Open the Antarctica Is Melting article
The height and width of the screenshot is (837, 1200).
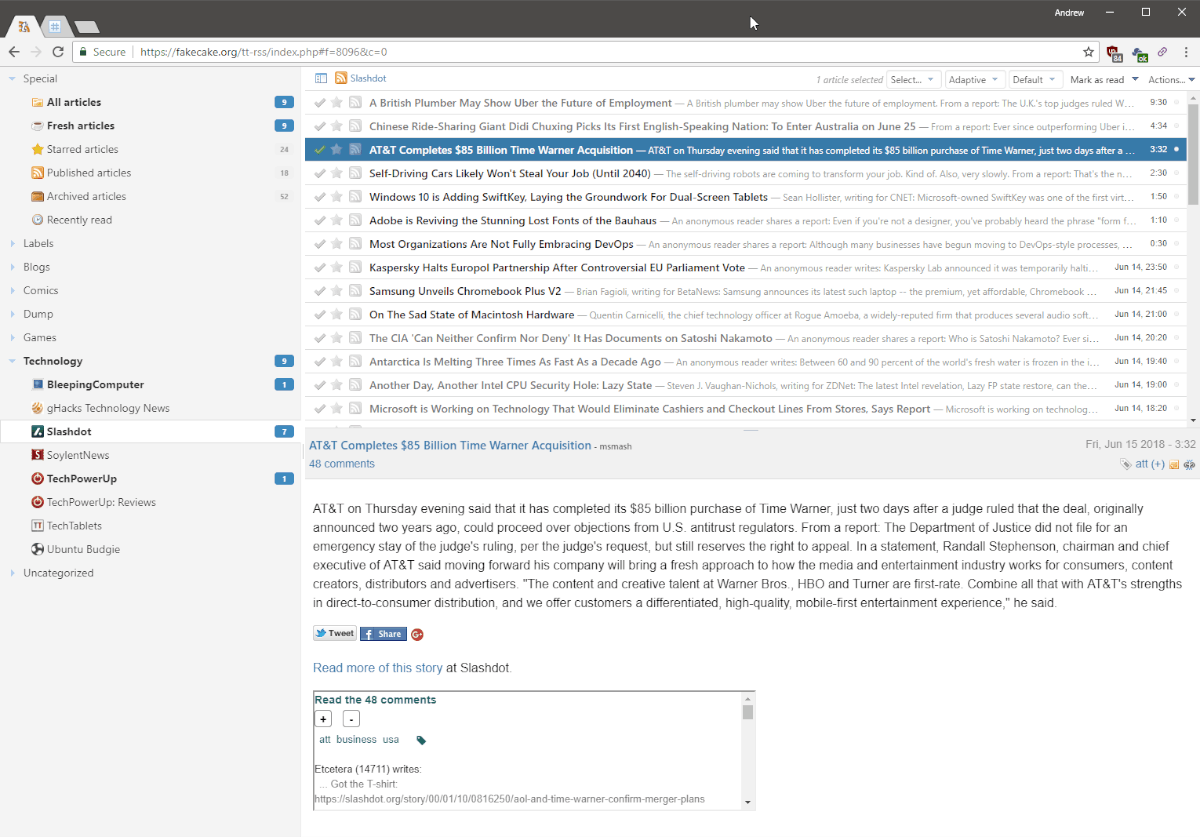(x=515, y=362)
